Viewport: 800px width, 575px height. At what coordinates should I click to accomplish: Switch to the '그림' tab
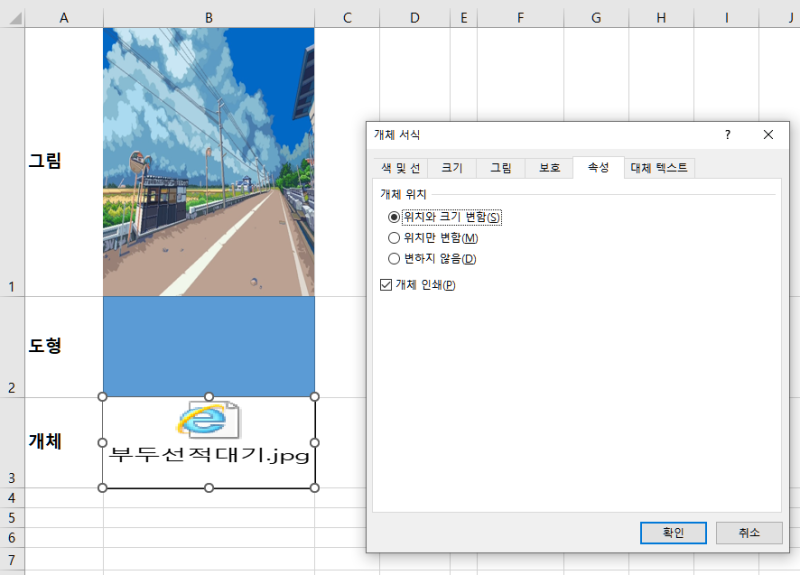point(501,168)
